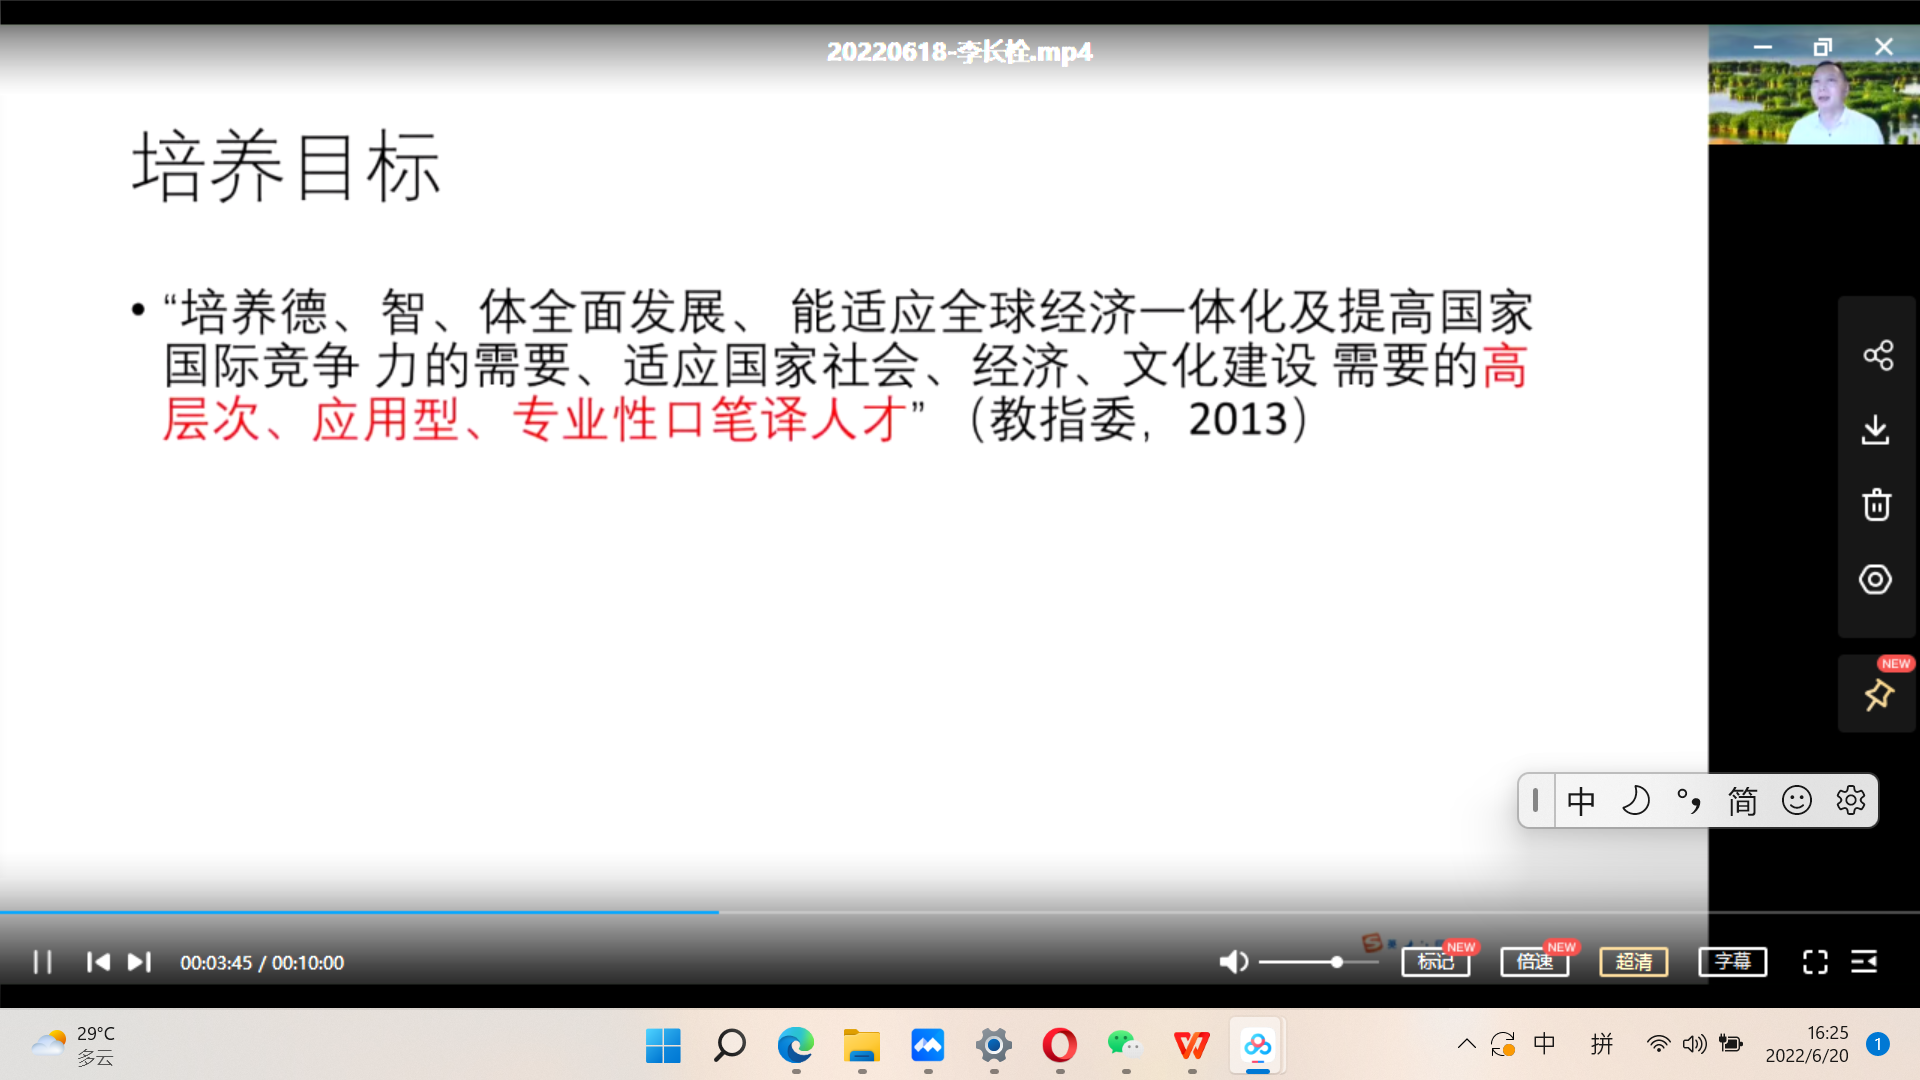Image resolution: width=1920 pixels, height=1080 pixels.
Task: Pause the video playback
Action: [42, 962]
